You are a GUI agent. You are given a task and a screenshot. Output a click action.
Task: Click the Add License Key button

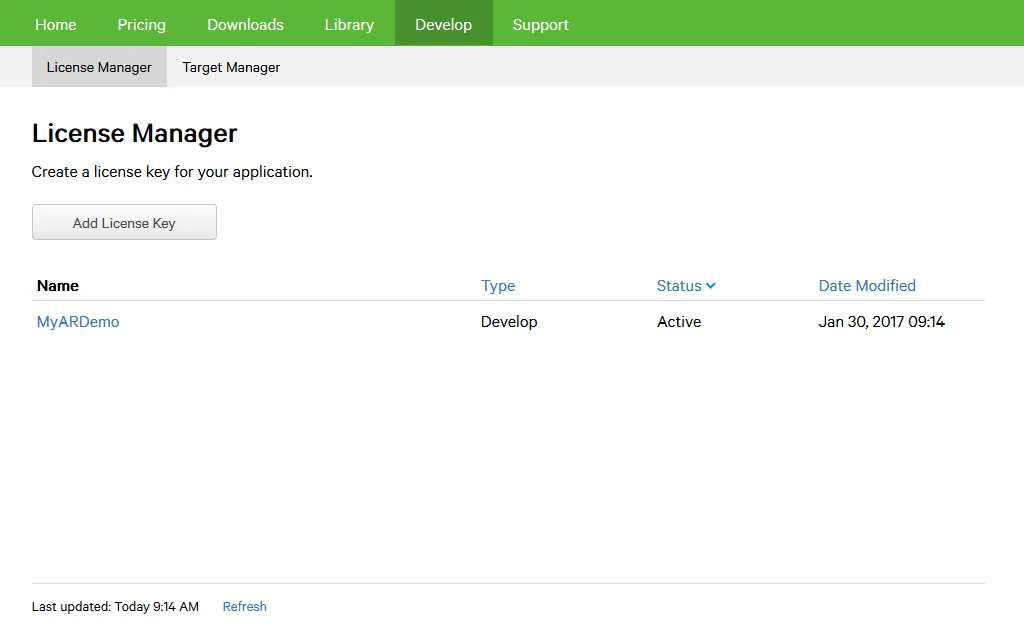click(x=124, y=221)
